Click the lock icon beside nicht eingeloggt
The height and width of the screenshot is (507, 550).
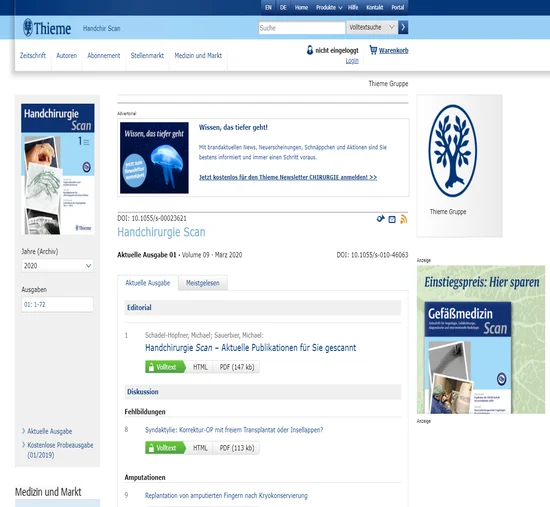(310, 50)
